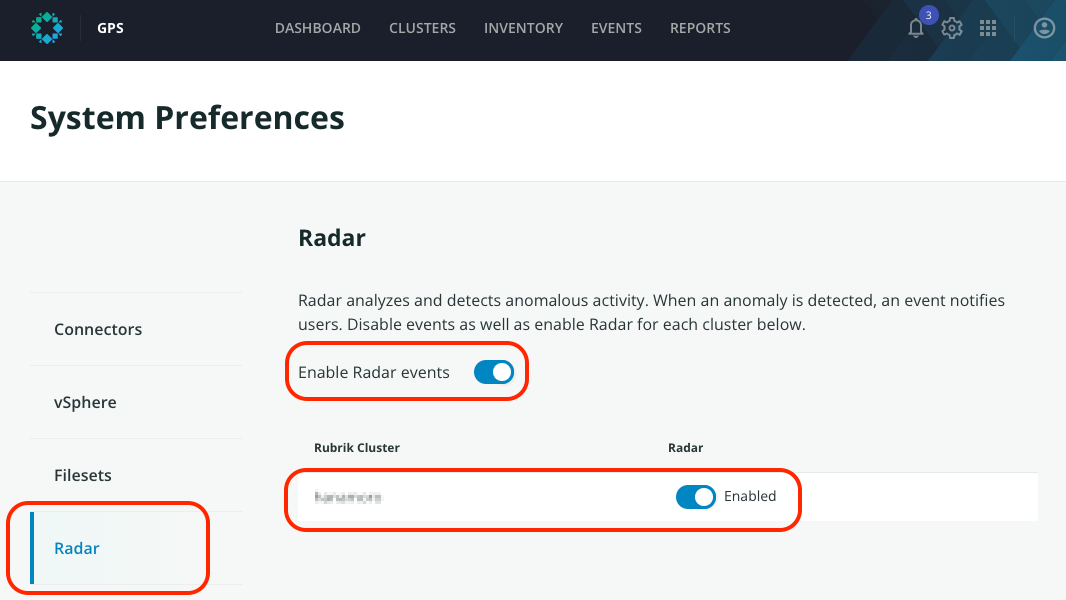Click the Rubrik snowflake logo
Screen dimensions: 1066x600
(47, 28)
